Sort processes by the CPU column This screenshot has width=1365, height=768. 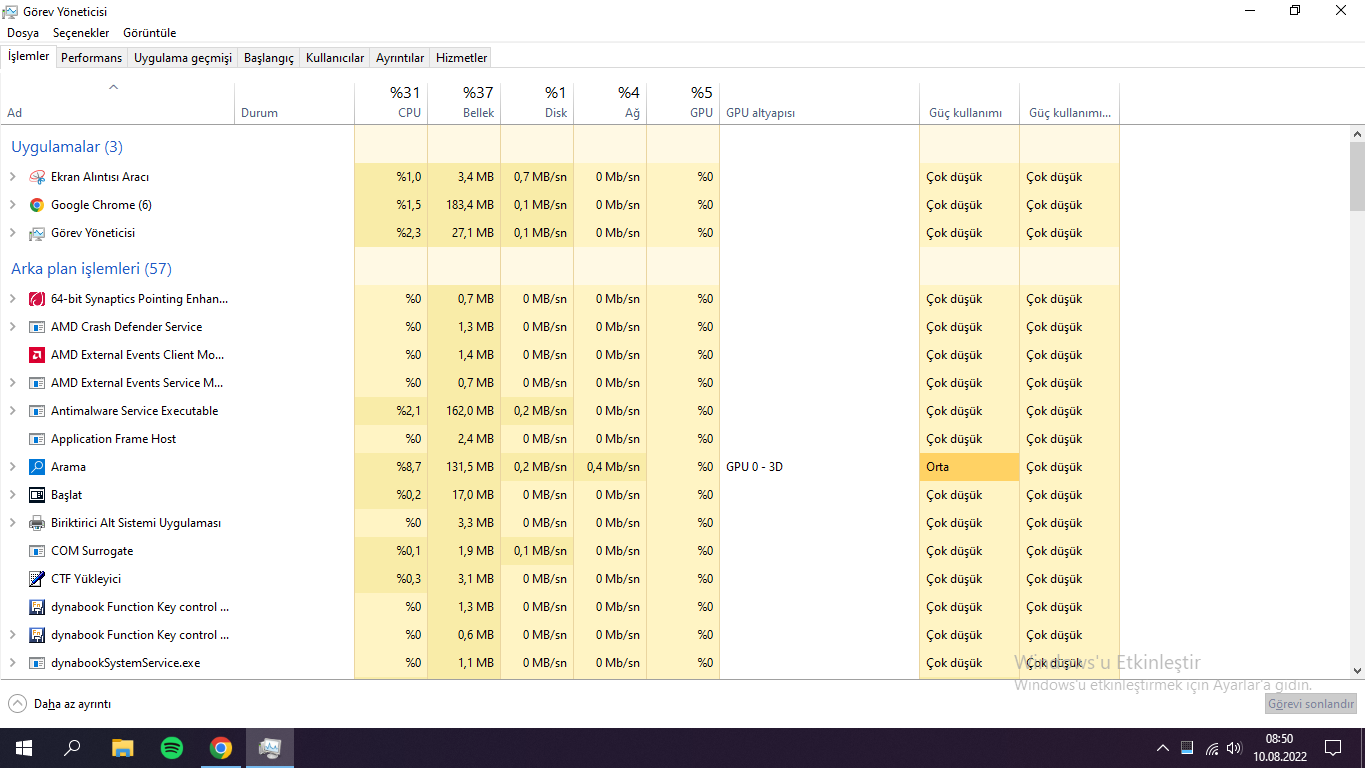391,103
